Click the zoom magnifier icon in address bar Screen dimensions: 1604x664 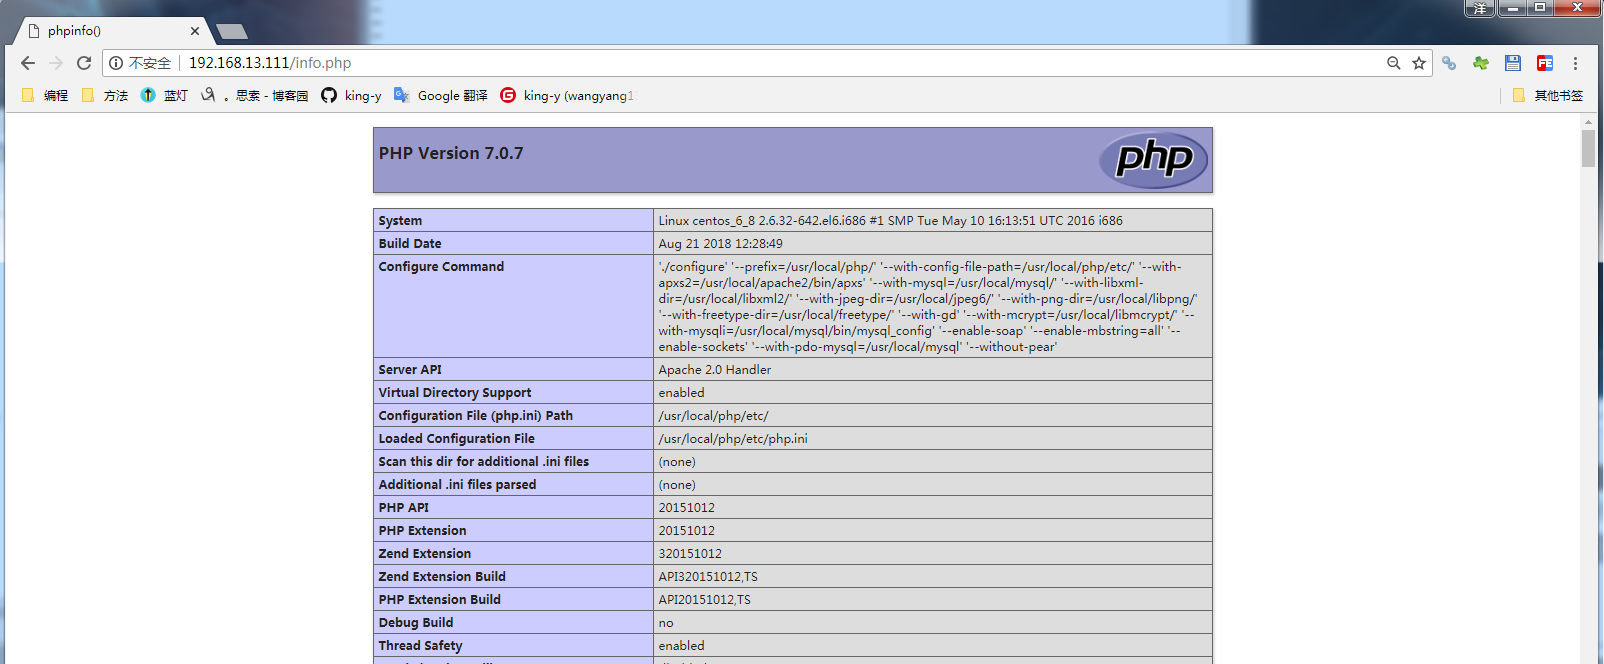1393,63
